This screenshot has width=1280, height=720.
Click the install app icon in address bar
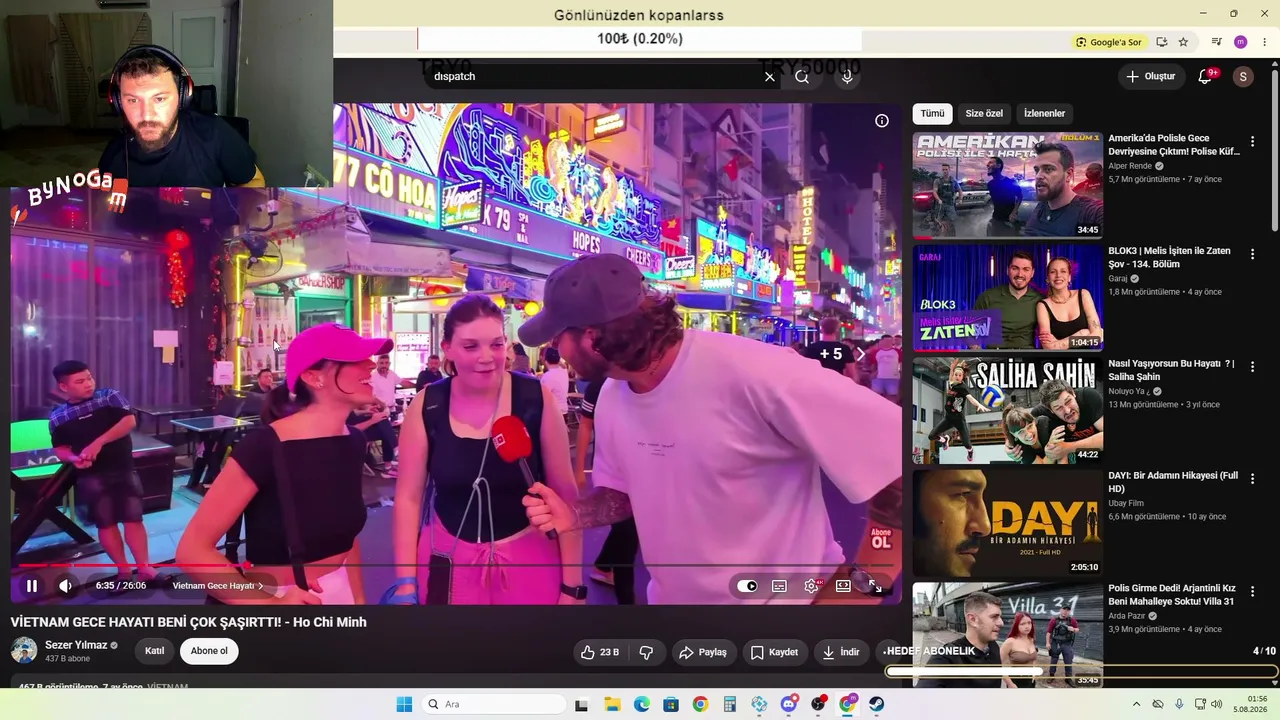(1162, 42)
